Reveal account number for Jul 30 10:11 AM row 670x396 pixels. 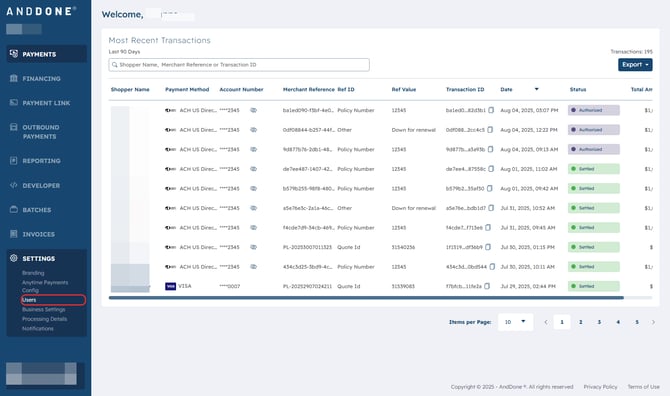(253, 267)
